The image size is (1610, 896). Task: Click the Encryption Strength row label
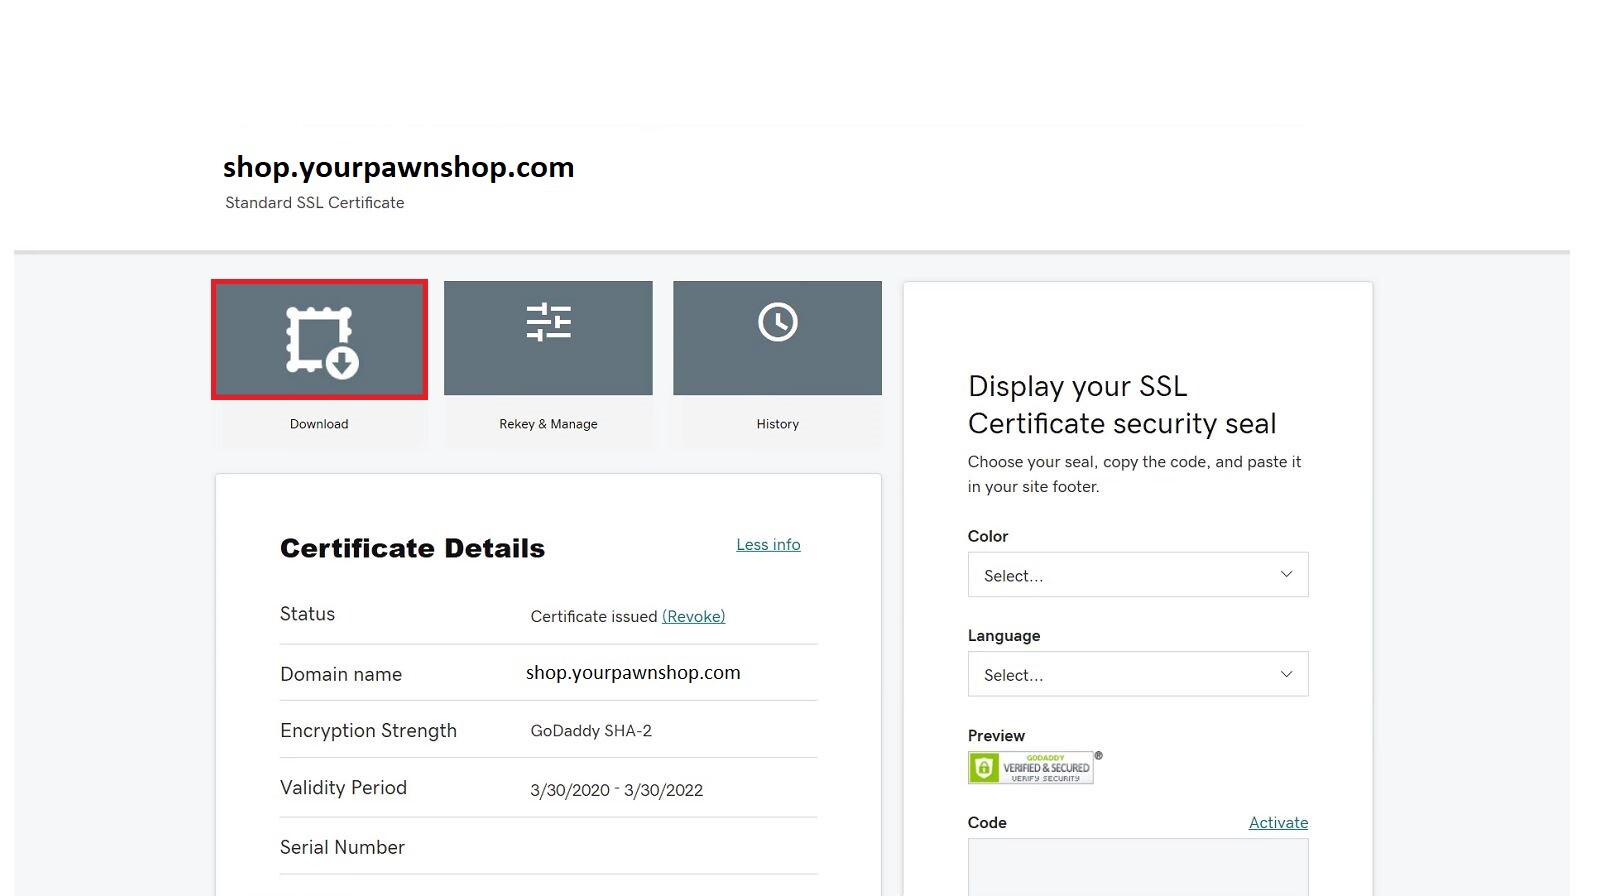click(x=368, y=731)
